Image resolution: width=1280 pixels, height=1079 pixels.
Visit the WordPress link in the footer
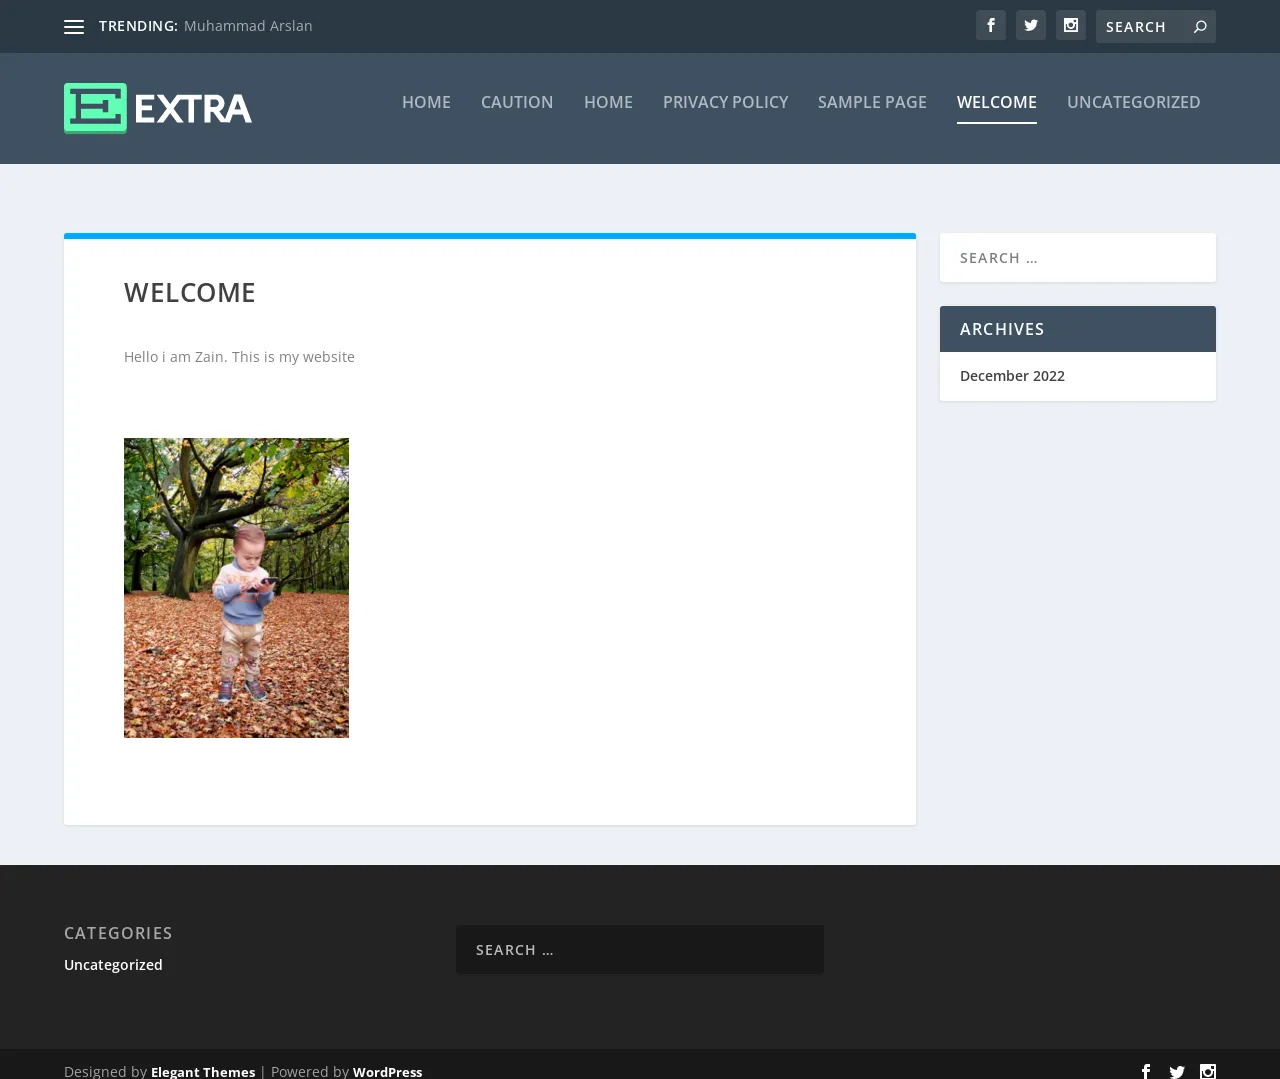coord(387,1071)
